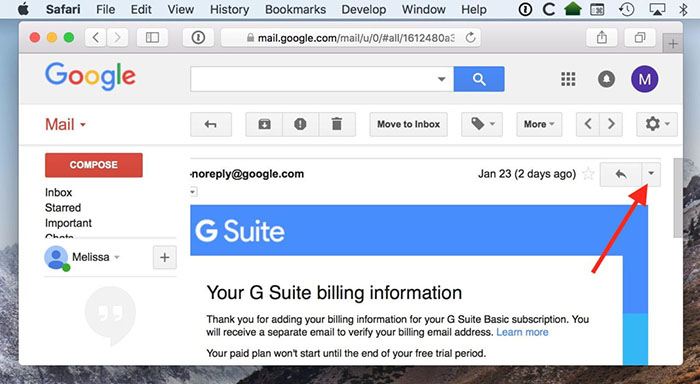The width and height of the screenshot is (700, 384).
Task: Open the Mail dropdown
Action: click(65, 124)
